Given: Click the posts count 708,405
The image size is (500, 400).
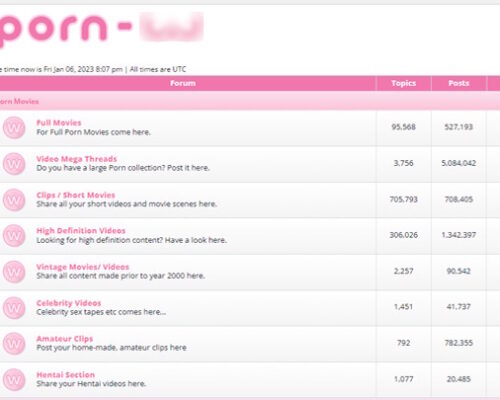Looking at the screenshot, I should pos(459,199).
